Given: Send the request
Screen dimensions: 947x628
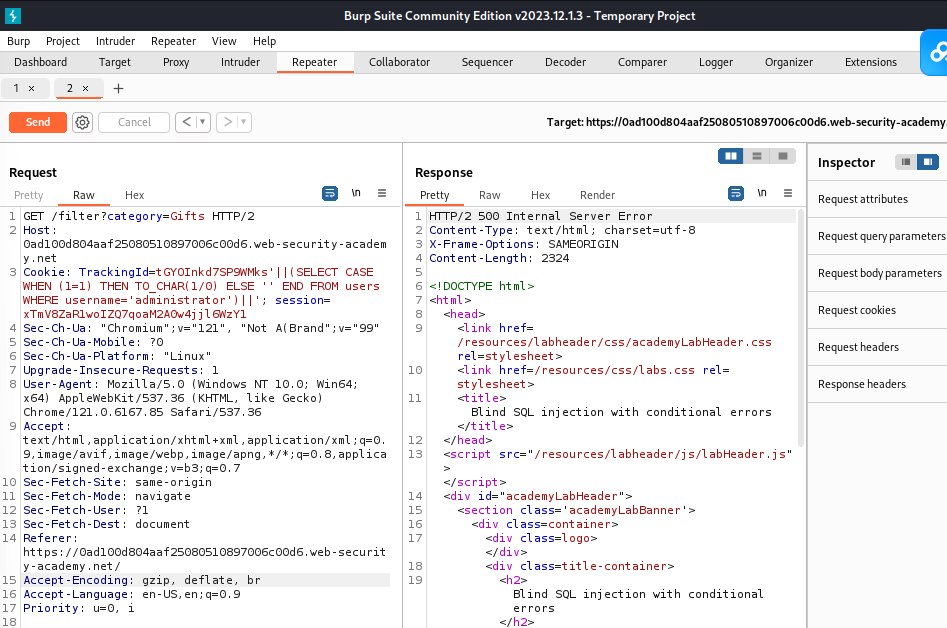Looking at the screenshot, I should point(37,123).
